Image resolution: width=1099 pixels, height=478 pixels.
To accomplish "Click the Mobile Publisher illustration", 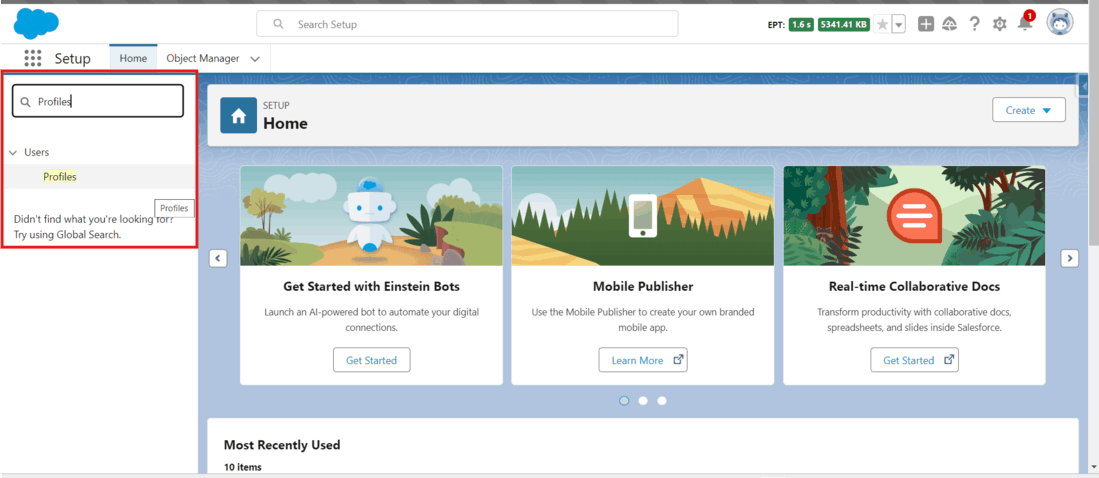I will tap(643, 216).
